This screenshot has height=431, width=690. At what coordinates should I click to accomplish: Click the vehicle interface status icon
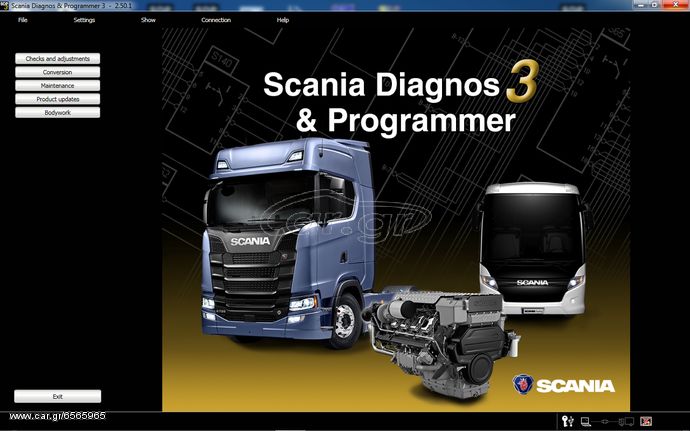click(x=626, y=422)
